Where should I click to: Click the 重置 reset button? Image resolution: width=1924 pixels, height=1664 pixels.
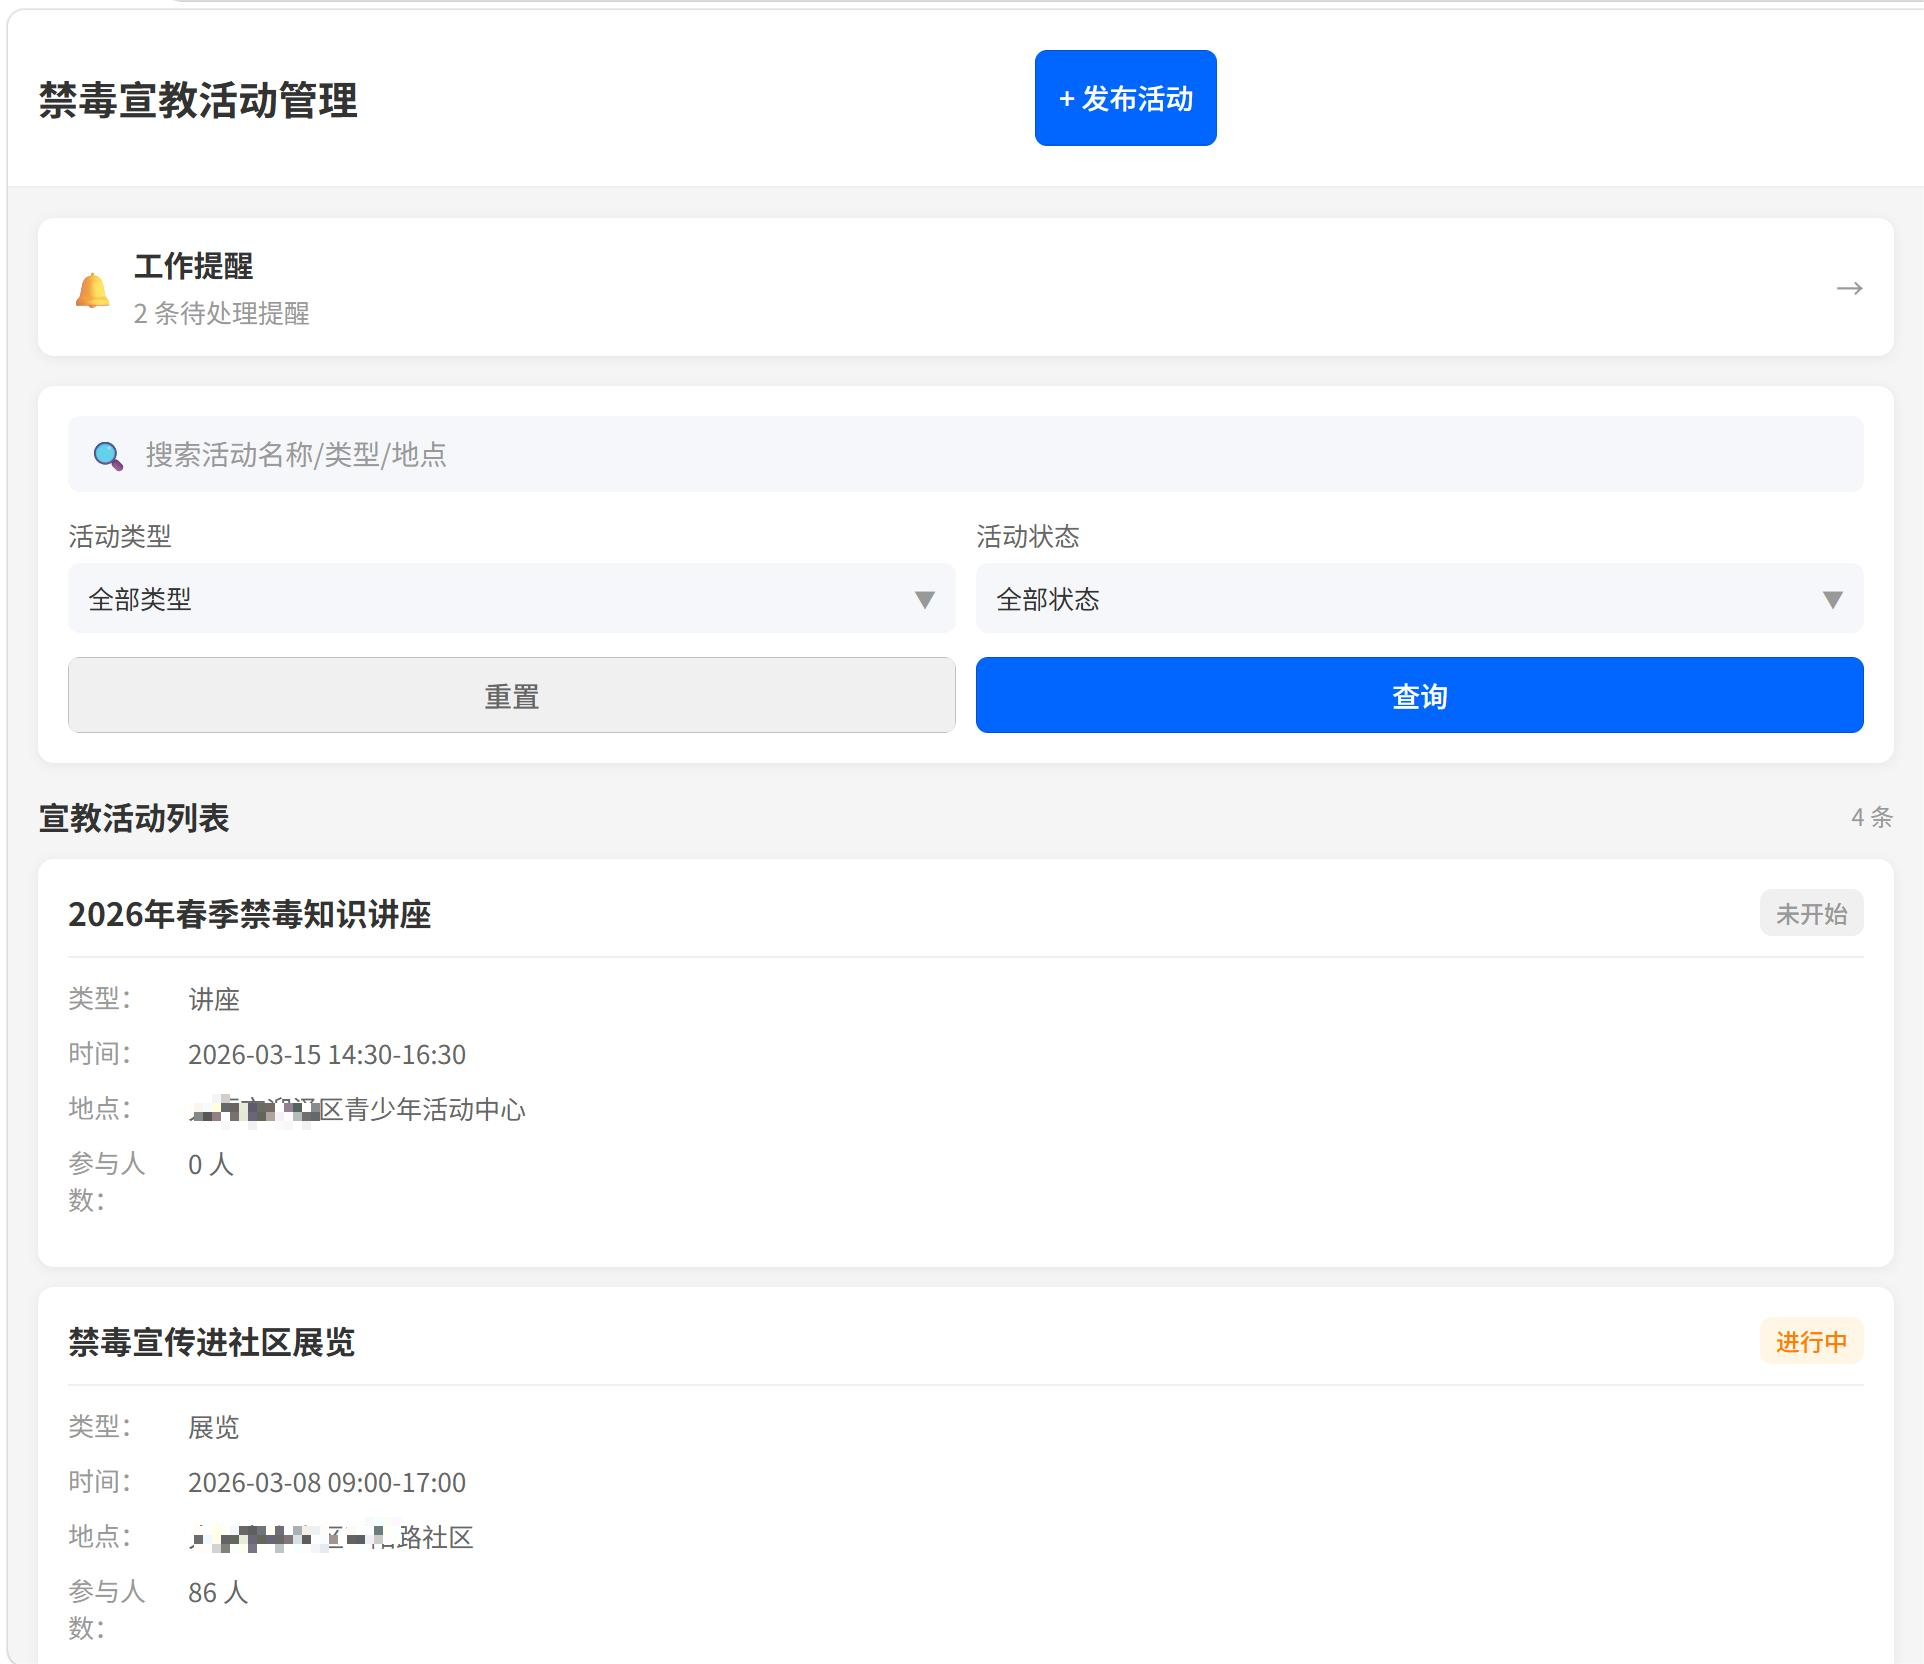coord(511,695)
